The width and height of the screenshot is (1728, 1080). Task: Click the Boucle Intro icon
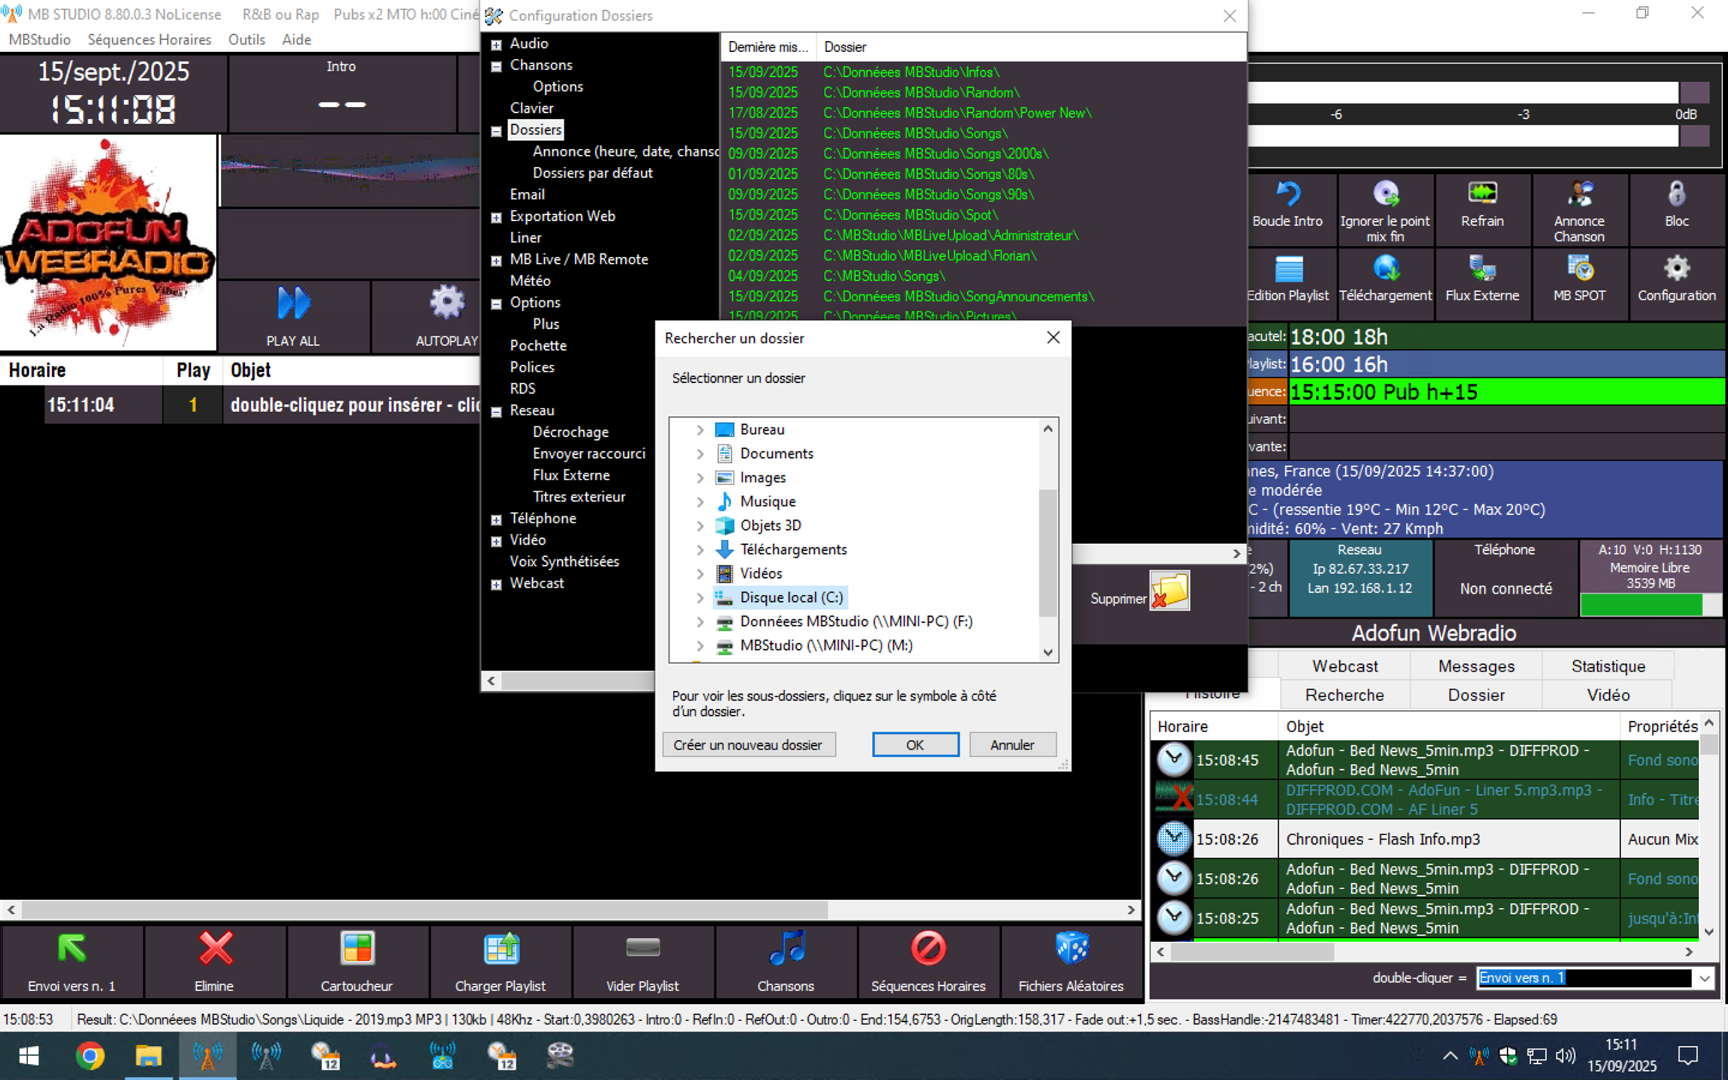coord(1287,195)
